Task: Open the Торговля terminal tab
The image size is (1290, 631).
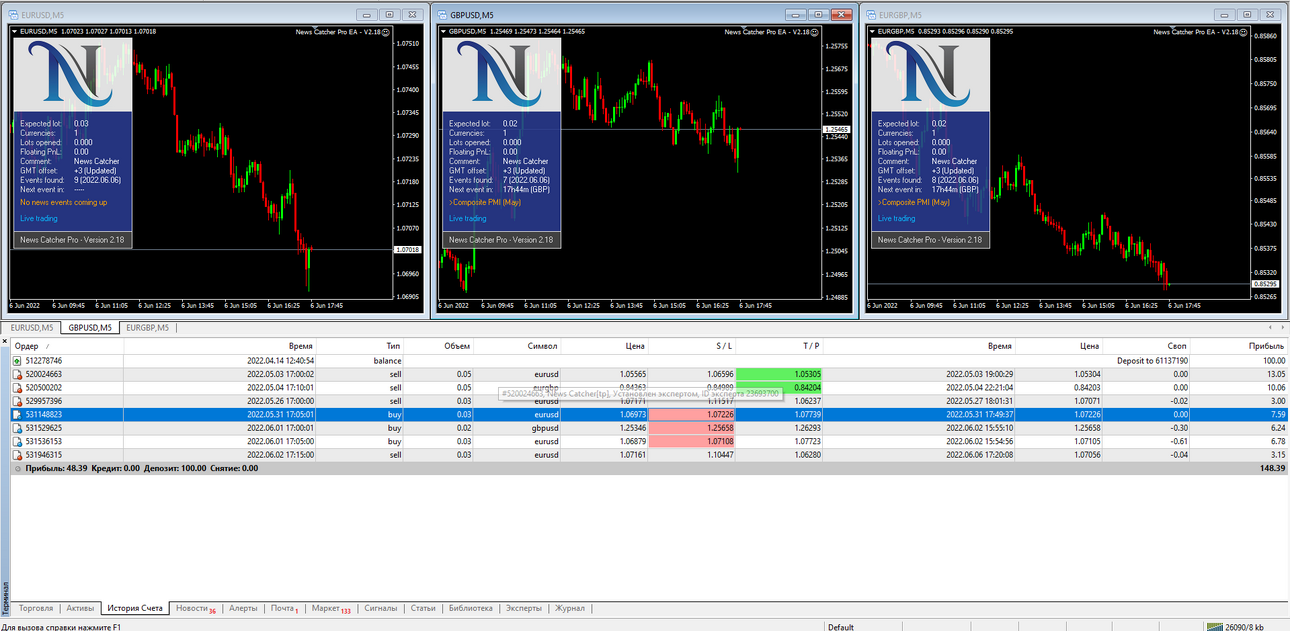Action: pyautogui.click(x=37, y=608)
